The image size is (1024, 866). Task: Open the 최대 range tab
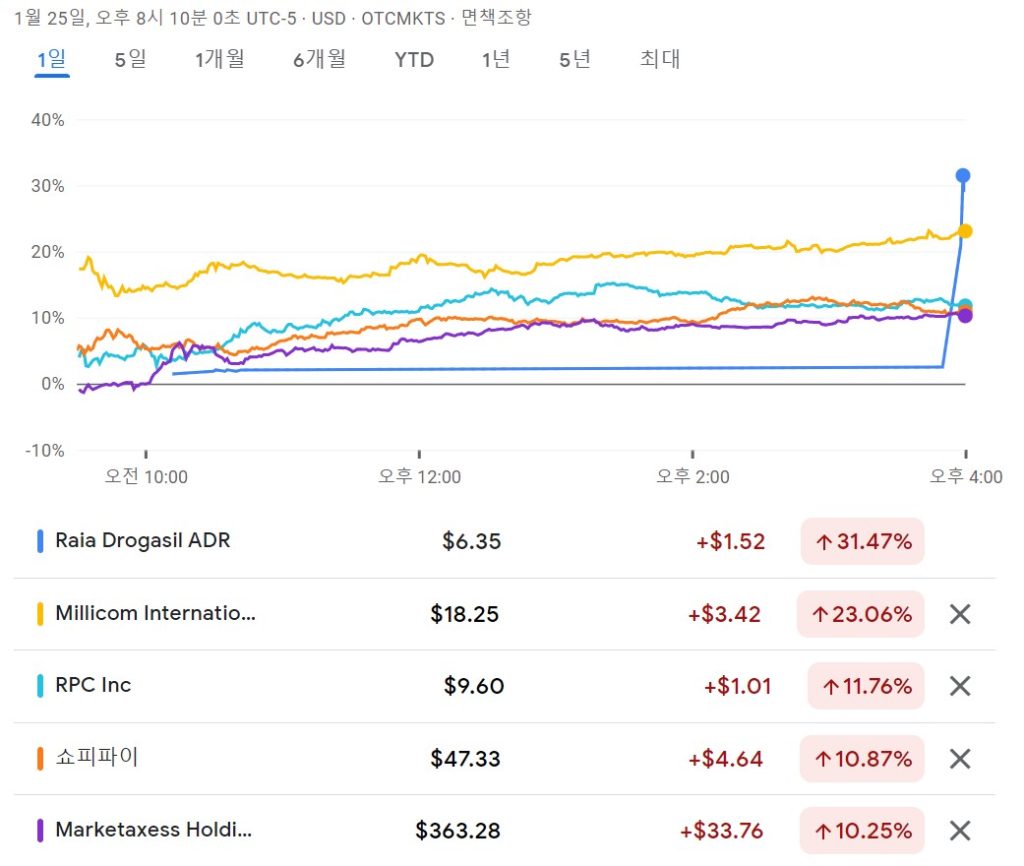(660, 59)
